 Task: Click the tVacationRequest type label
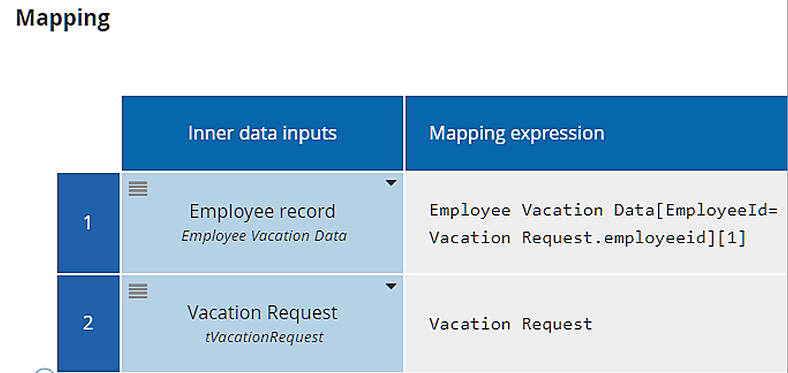pyautogui.click(x=264, y=337)
